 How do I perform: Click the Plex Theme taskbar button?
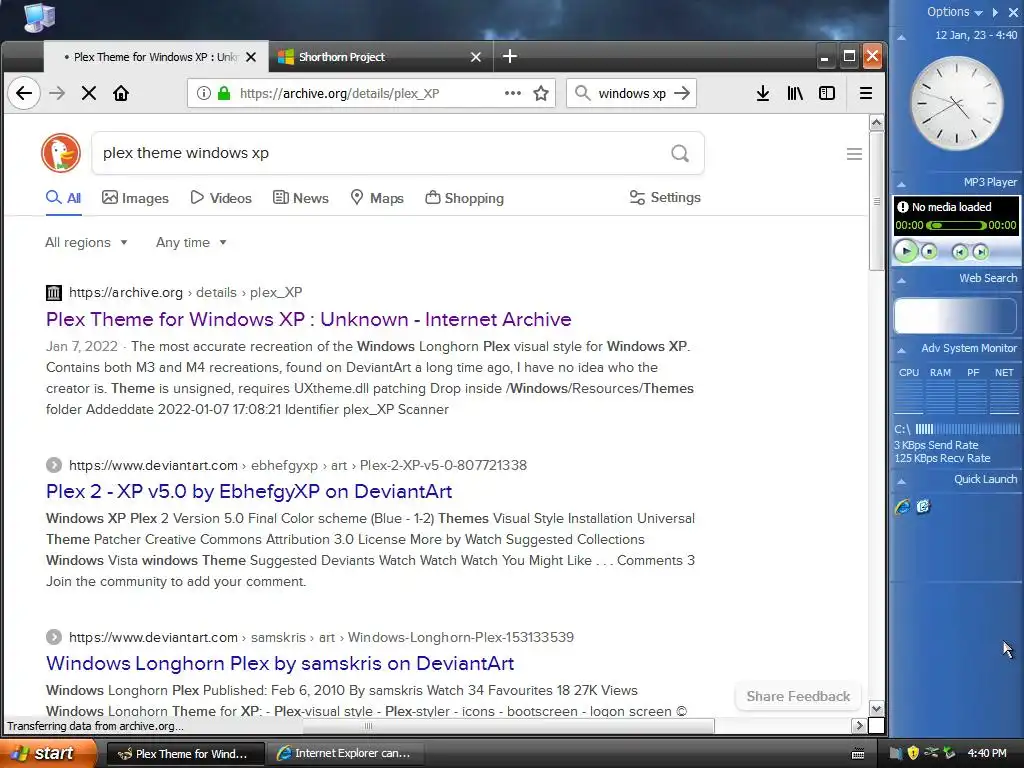click(185, 754)
